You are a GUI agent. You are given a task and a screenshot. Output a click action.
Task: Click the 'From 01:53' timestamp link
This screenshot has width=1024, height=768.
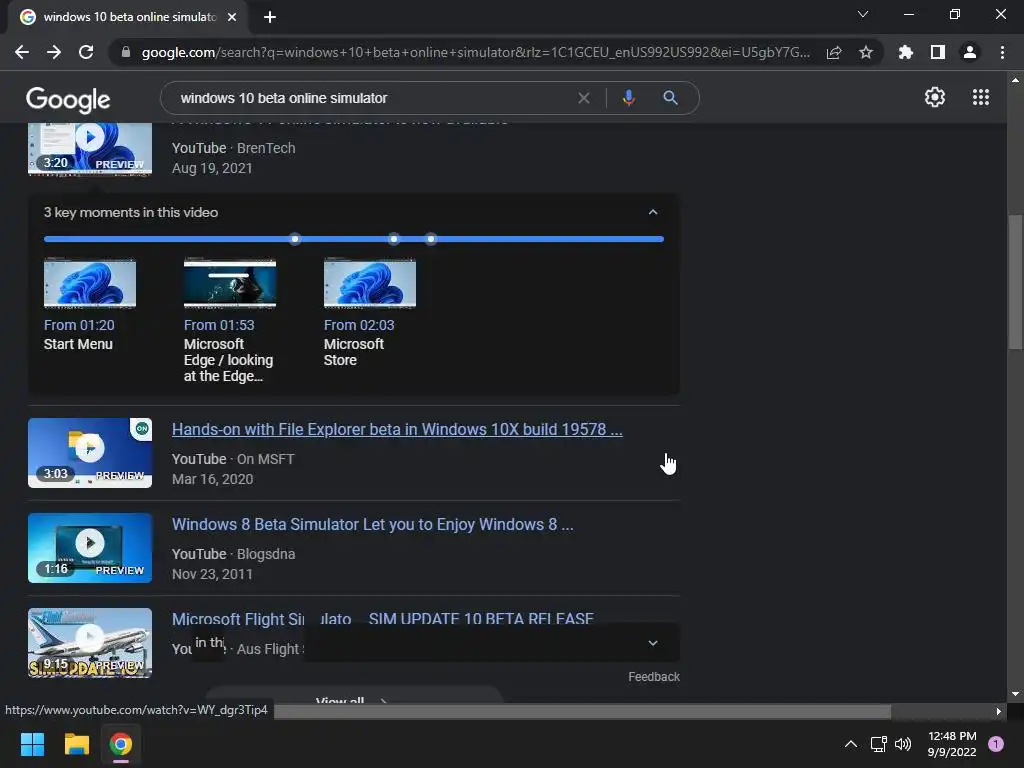(x=219, y=325)
